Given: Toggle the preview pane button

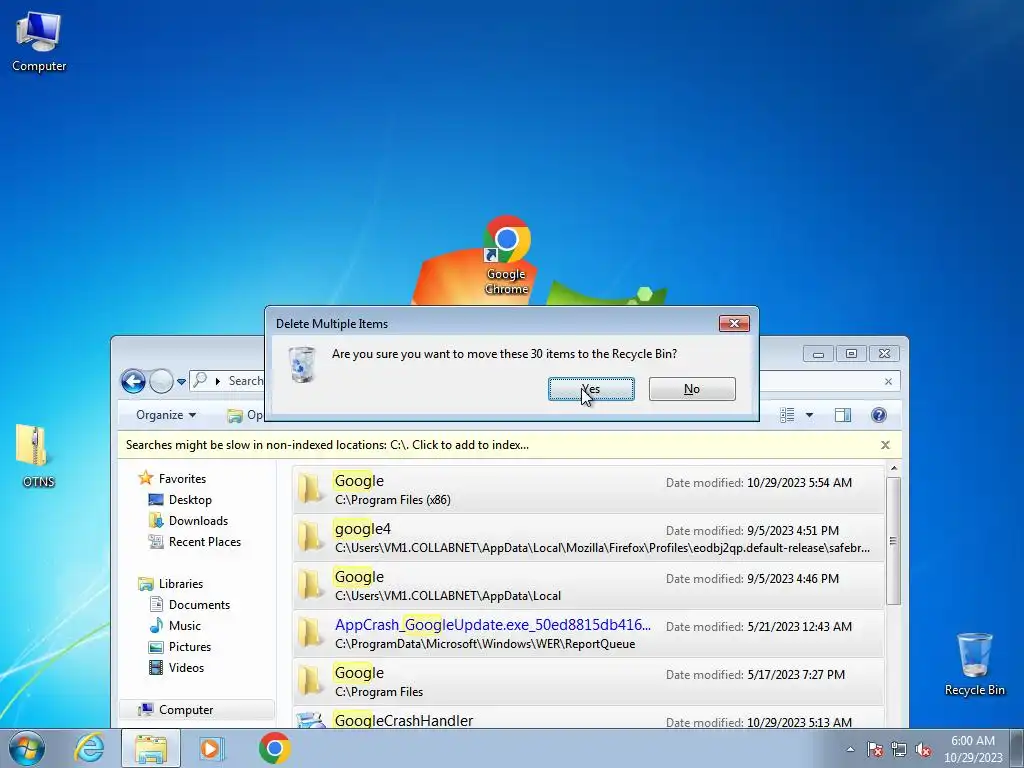Looking at the screenshot, I should coord(842,415).
